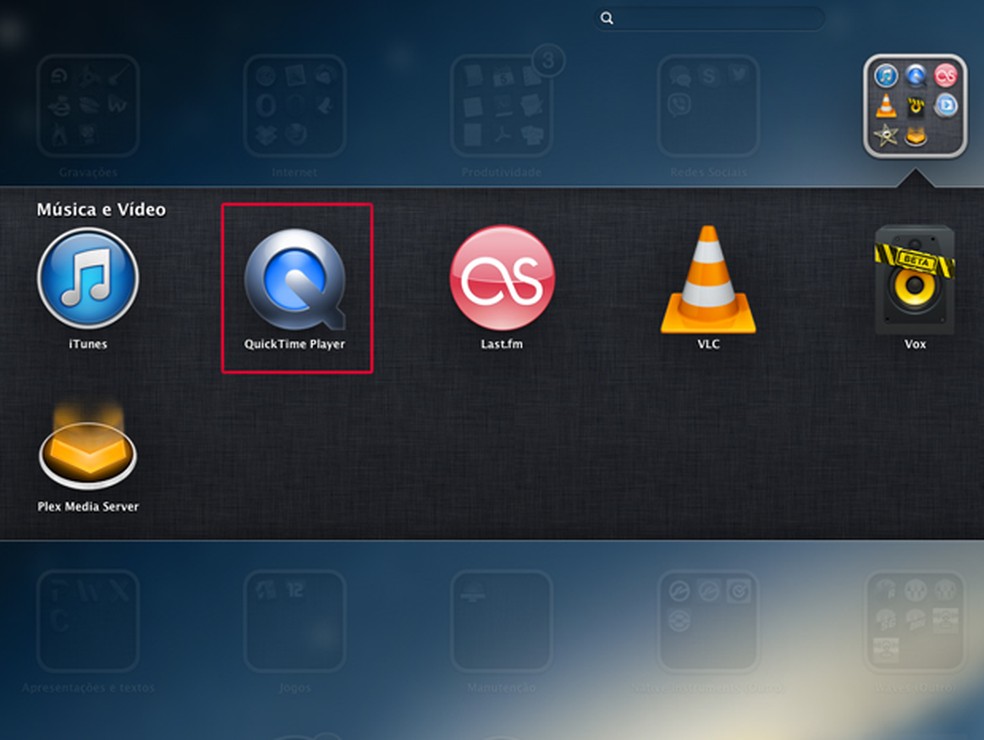Open the Internet folder
Screen dimensions: 984x740
coord(294,105)
